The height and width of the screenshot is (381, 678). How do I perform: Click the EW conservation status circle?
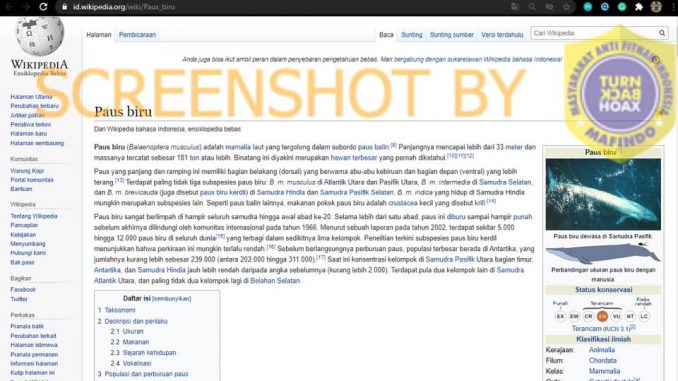(574, 316)
